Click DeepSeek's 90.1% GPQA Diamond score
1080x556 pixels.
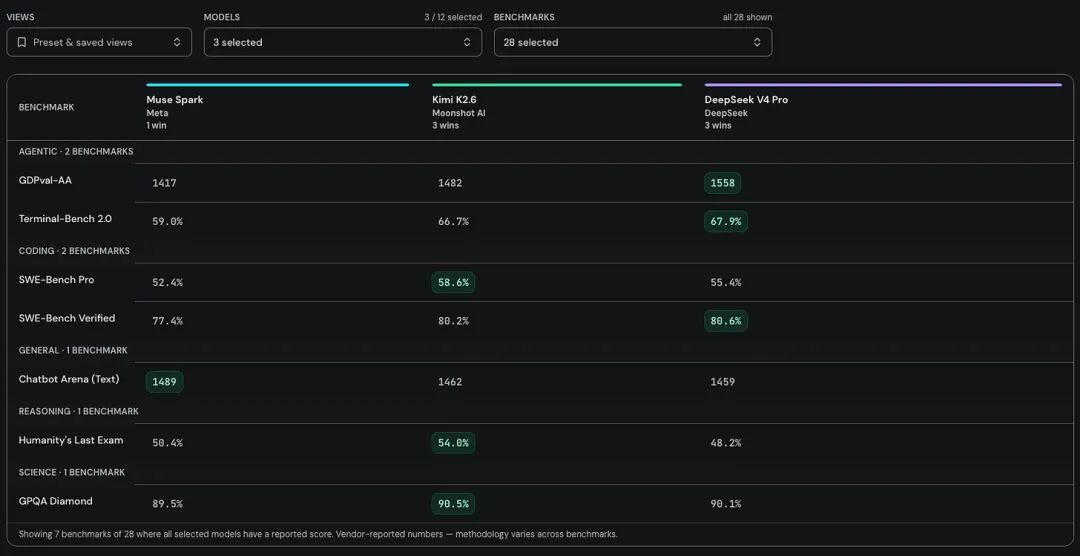(726, 504)
